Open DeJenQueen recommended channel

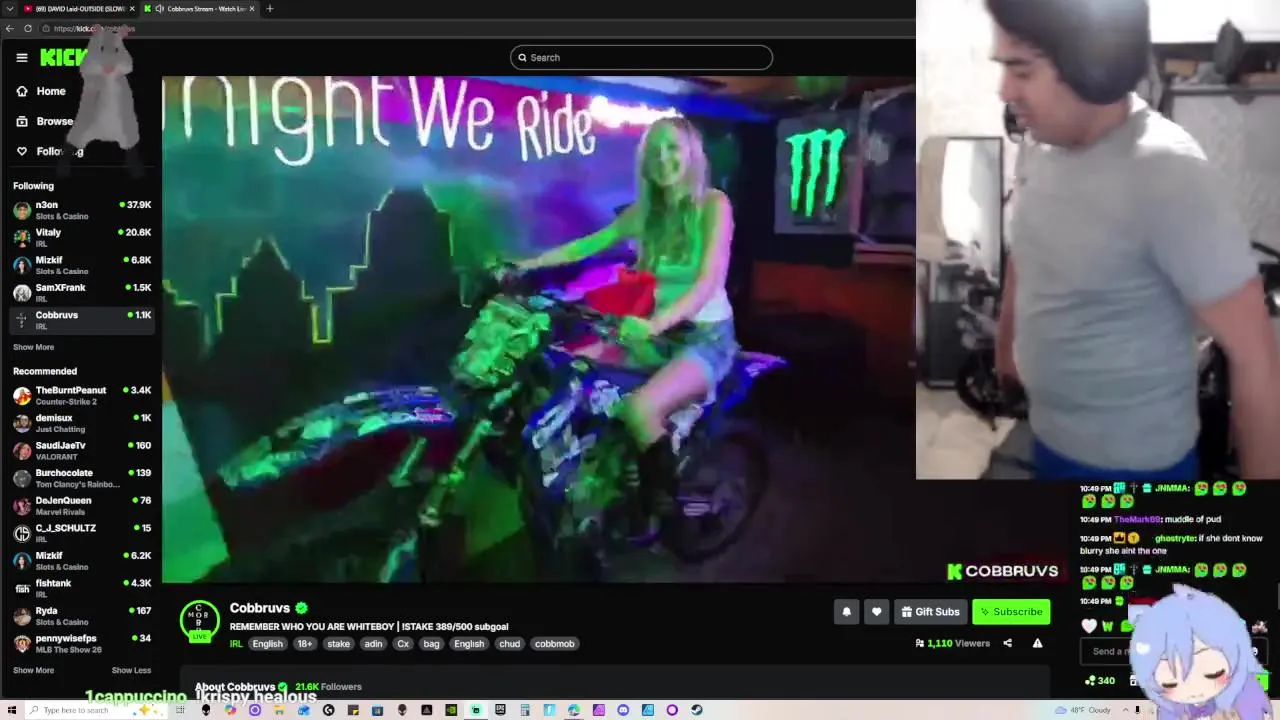click(82, 505)
